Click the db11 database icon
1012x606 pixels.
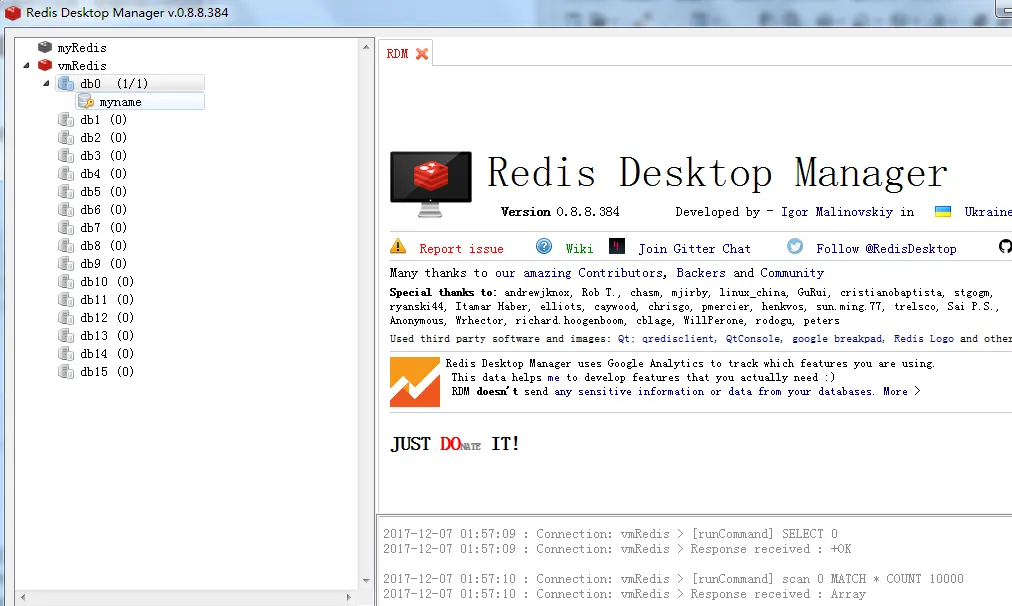pyautogui.click(x=65, y=299)
